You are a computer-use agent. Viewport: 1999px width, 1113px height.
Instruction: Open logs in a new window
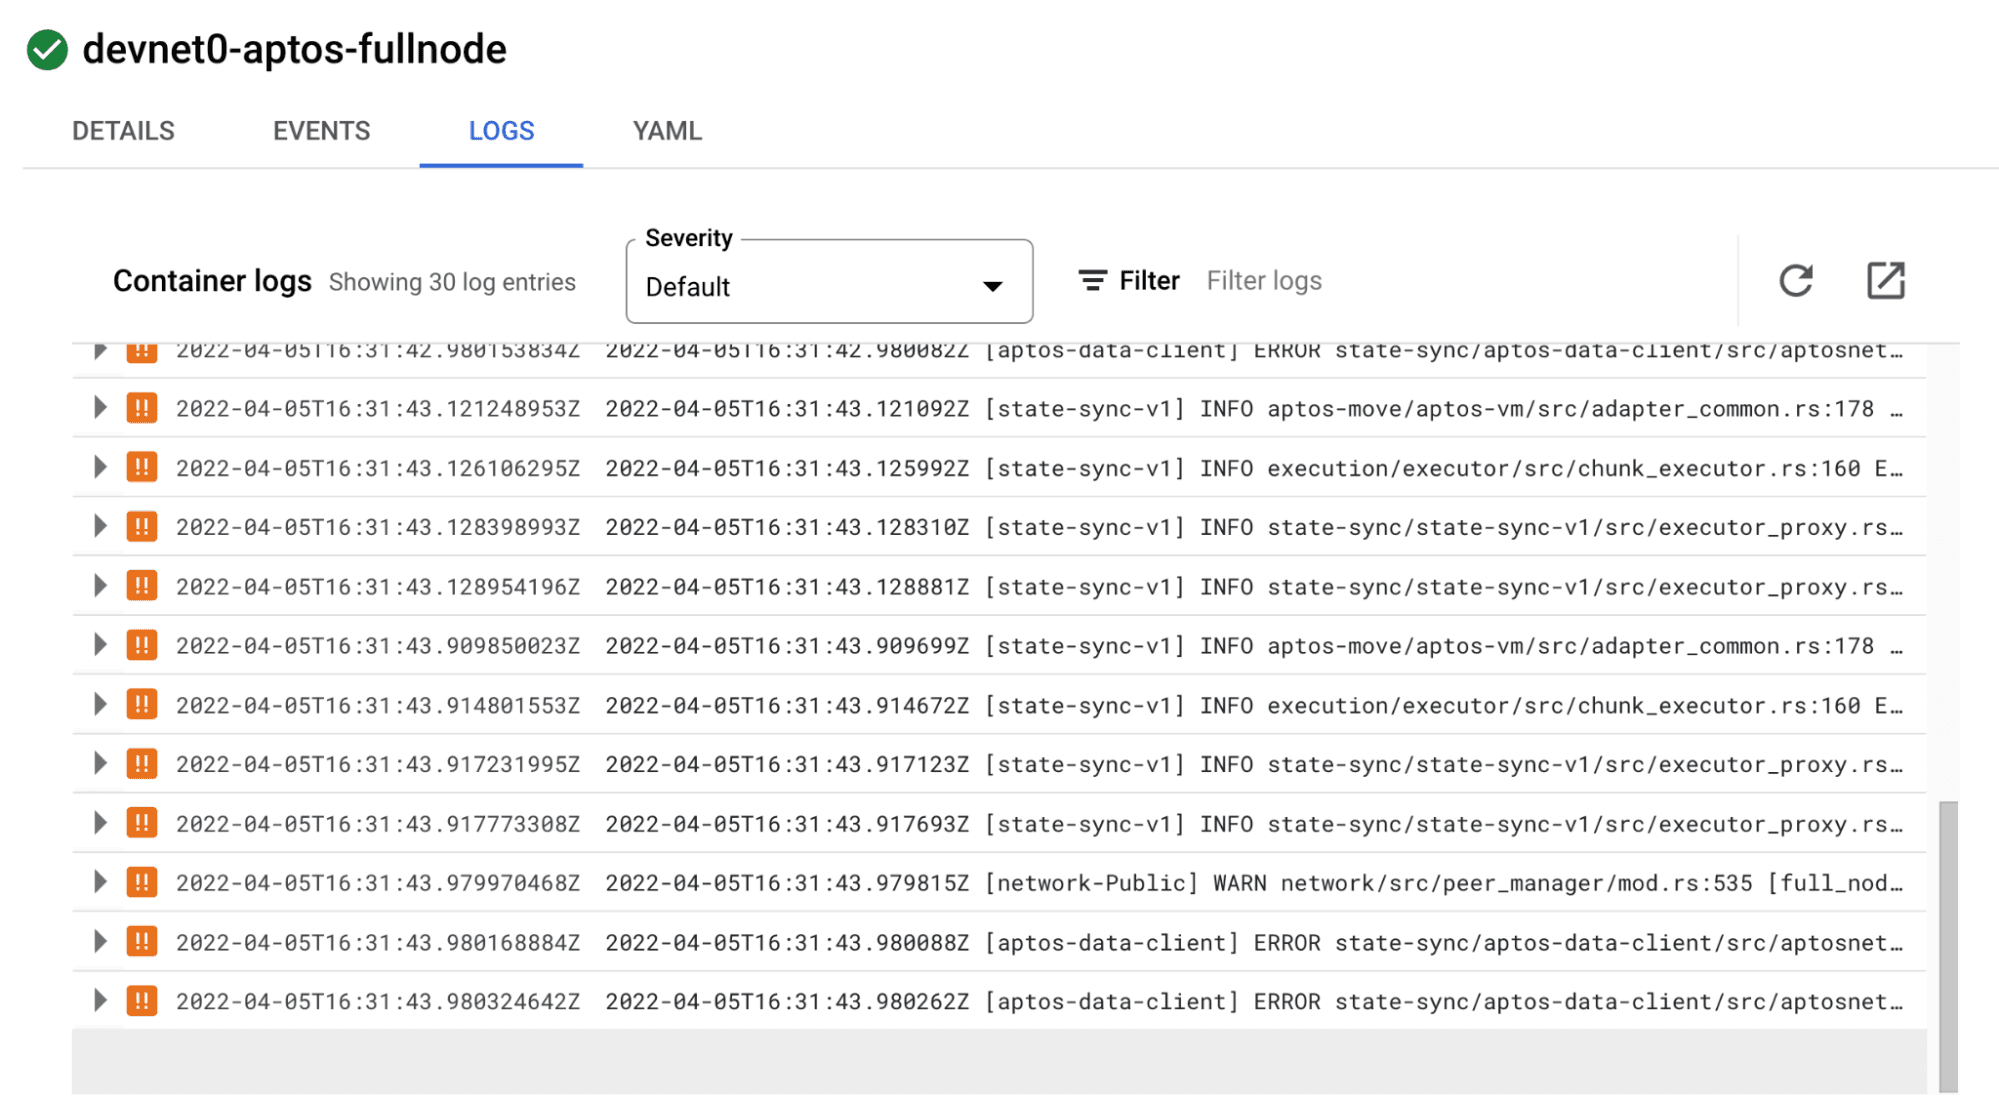pyautogui.click(x=1887, y=281)
